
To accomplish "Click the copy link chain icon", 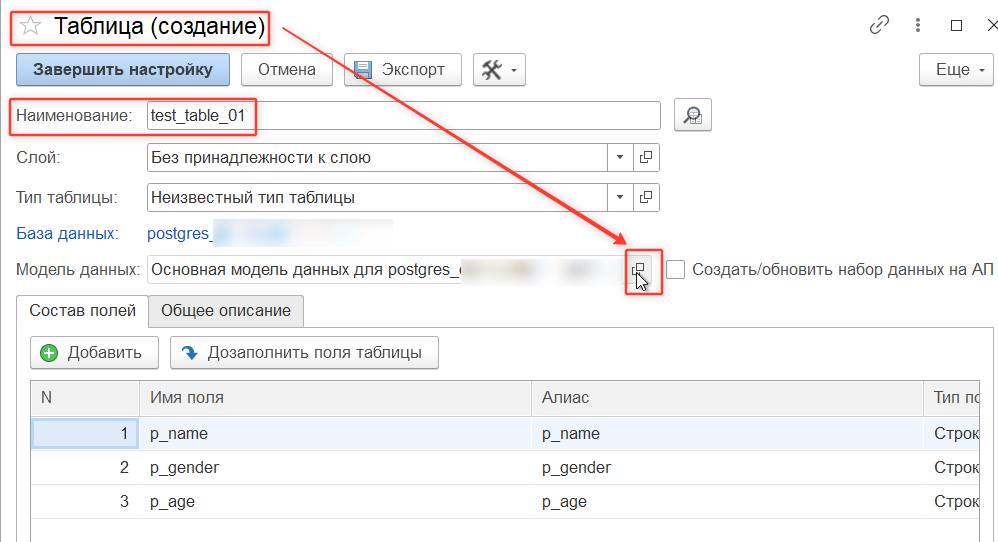I will tap(879, 26).
